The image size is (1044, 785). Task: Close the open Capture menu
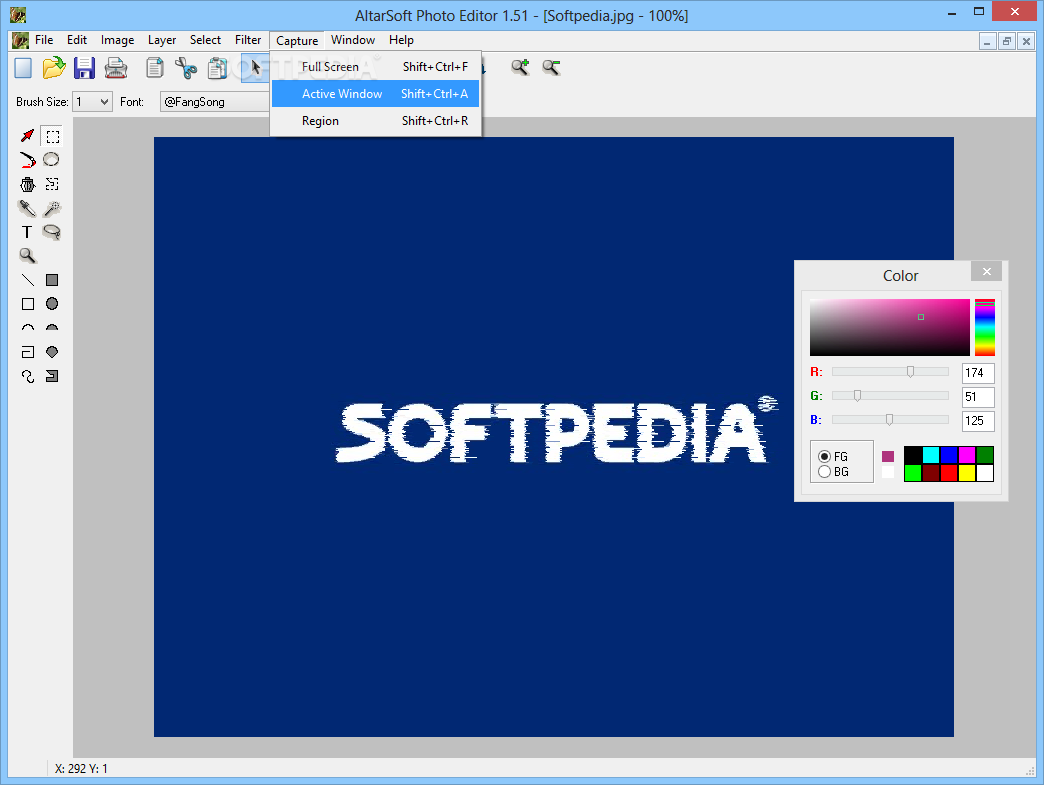coord(297,41)
